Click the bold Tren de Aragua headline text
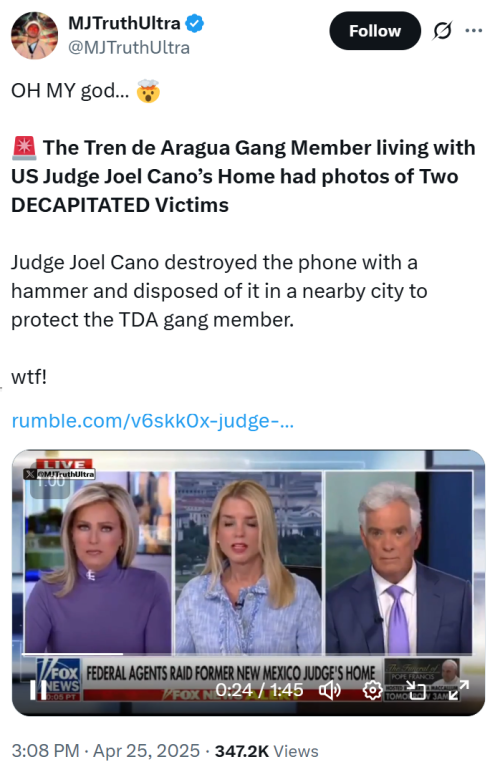 (243, 176)
